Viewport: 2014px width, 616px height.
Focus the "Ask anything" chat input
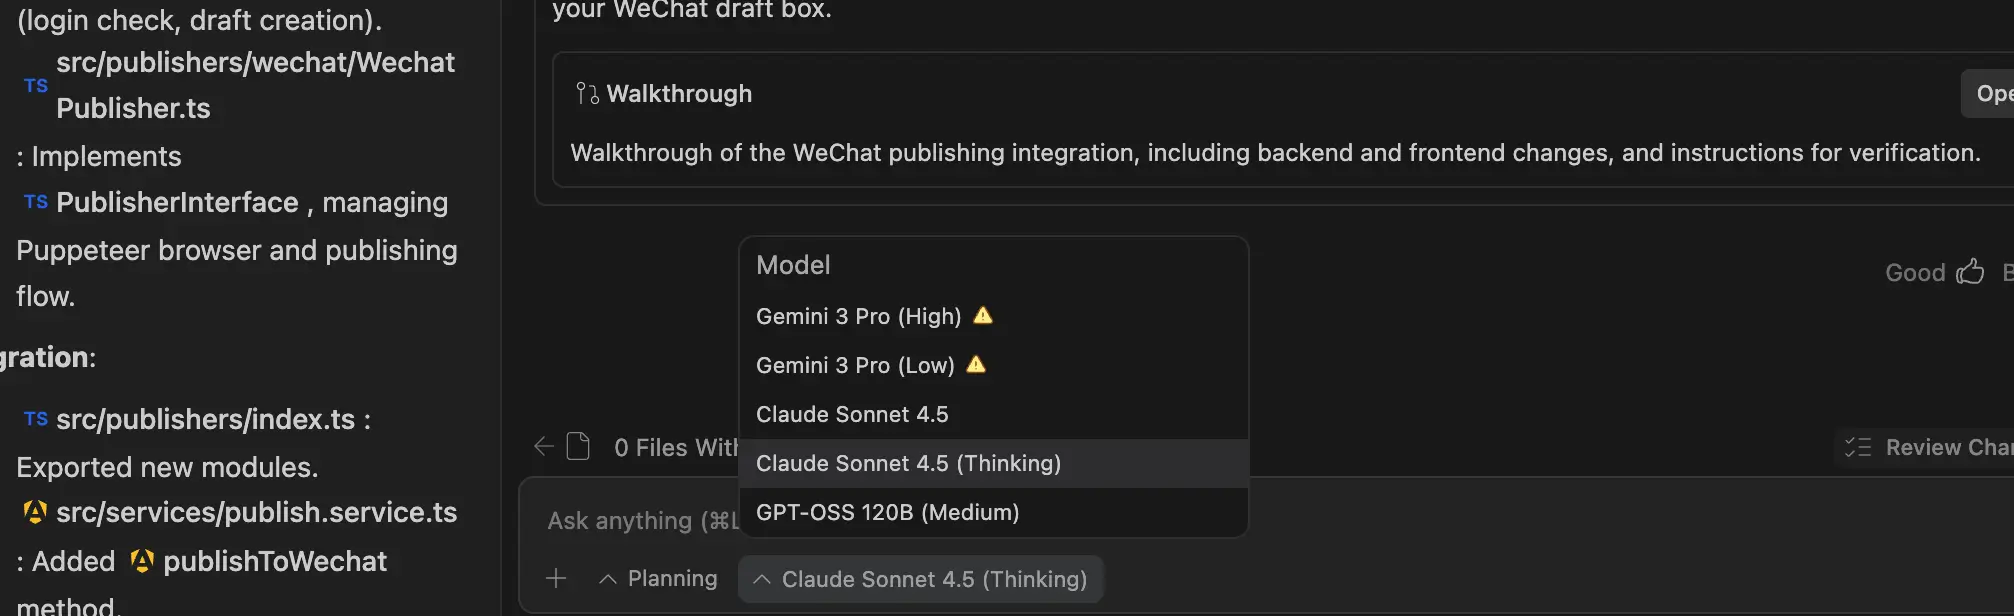click(640, 521)
